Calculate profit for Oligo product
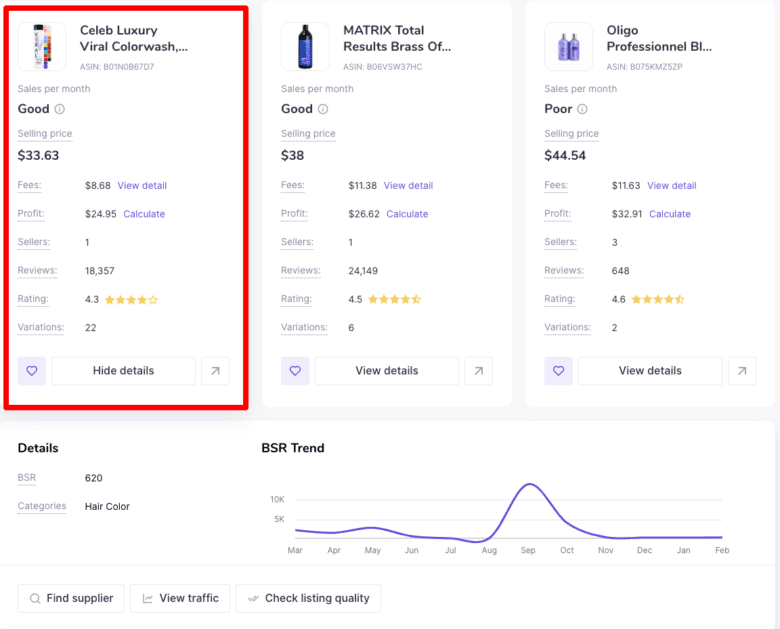Screen dimensions: 780x629 pos(670,214)
